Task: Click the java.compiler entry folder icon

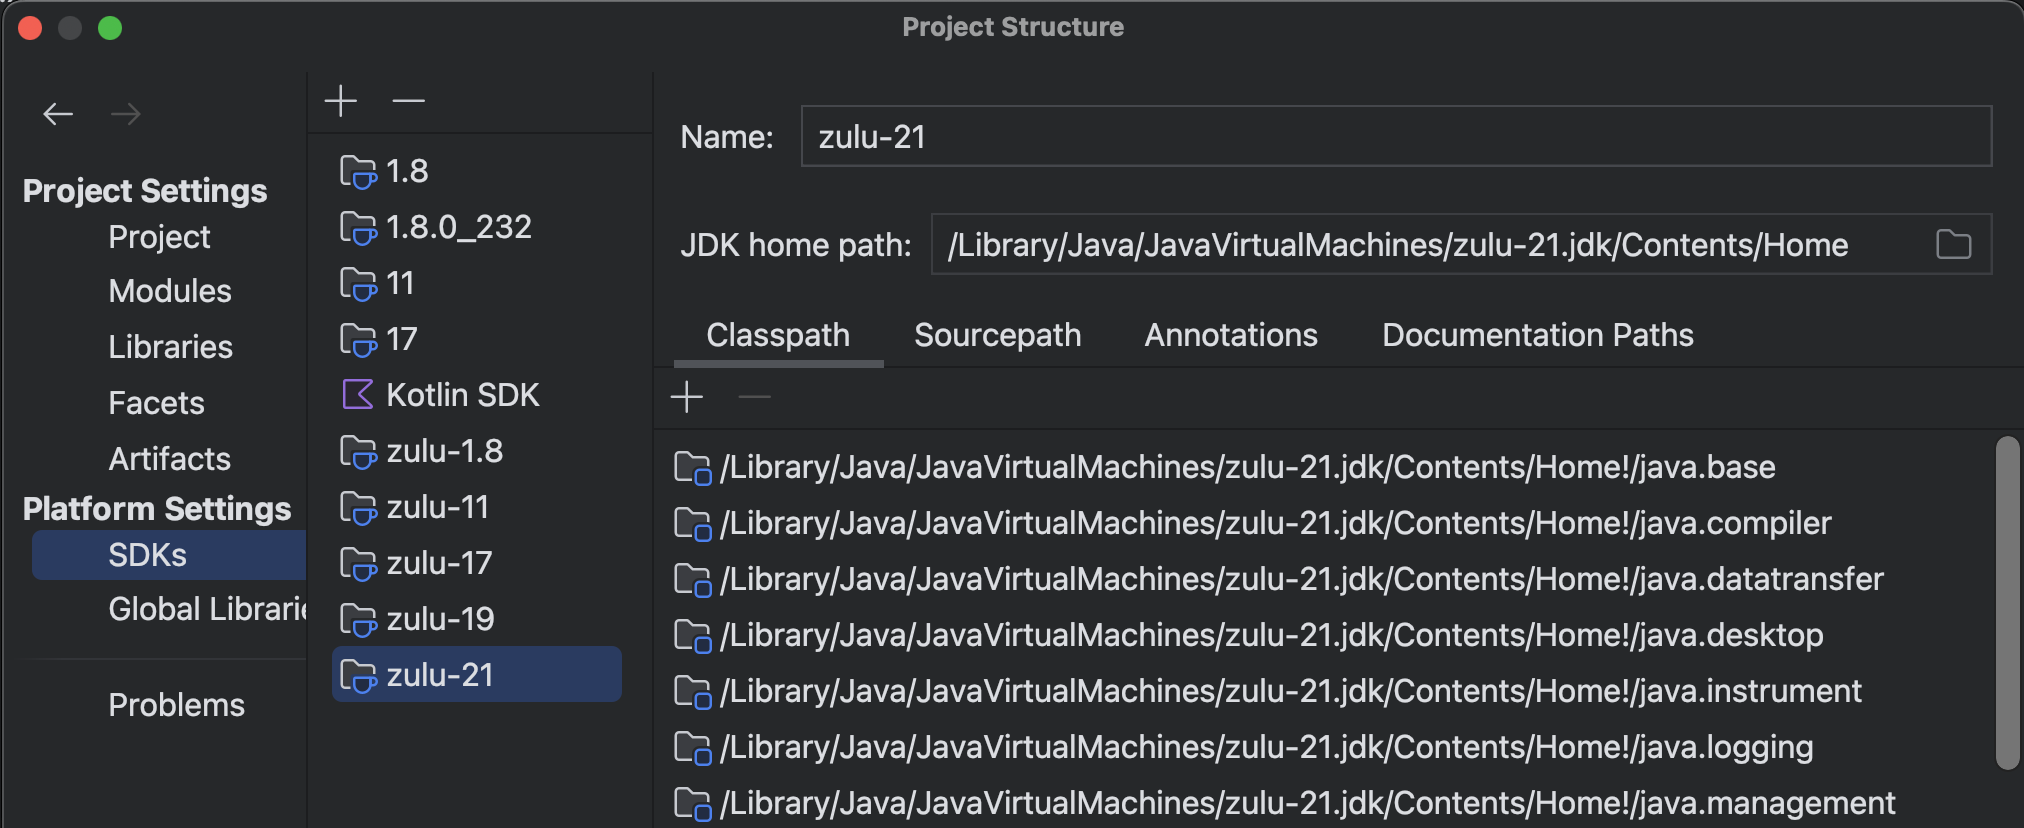Action: (692, 524)
